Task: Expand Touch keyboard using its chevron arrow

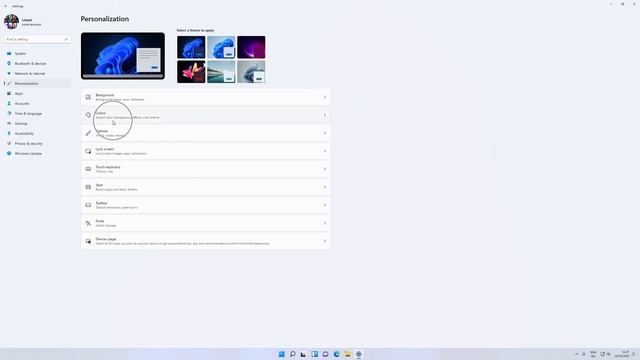Action: [x=325, y=169]
